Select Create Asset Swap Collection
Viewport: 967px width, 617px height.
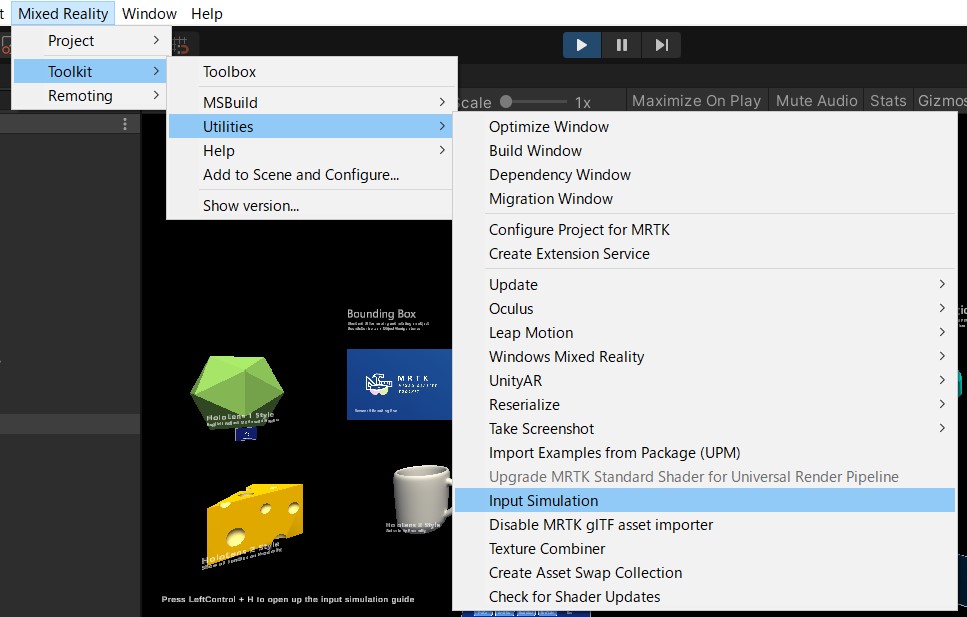pyautogui.click(x=704, y=573)
